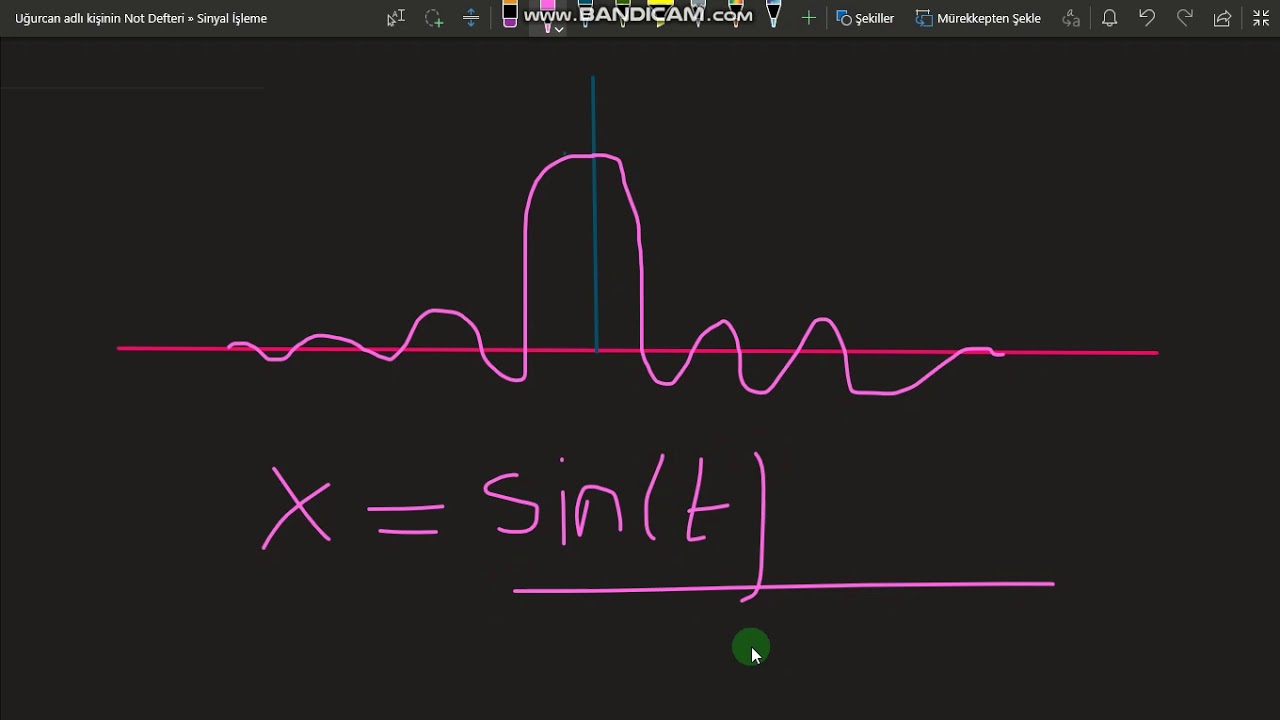
Task: Undo the last stroke
Action: tap(1147, 18)
